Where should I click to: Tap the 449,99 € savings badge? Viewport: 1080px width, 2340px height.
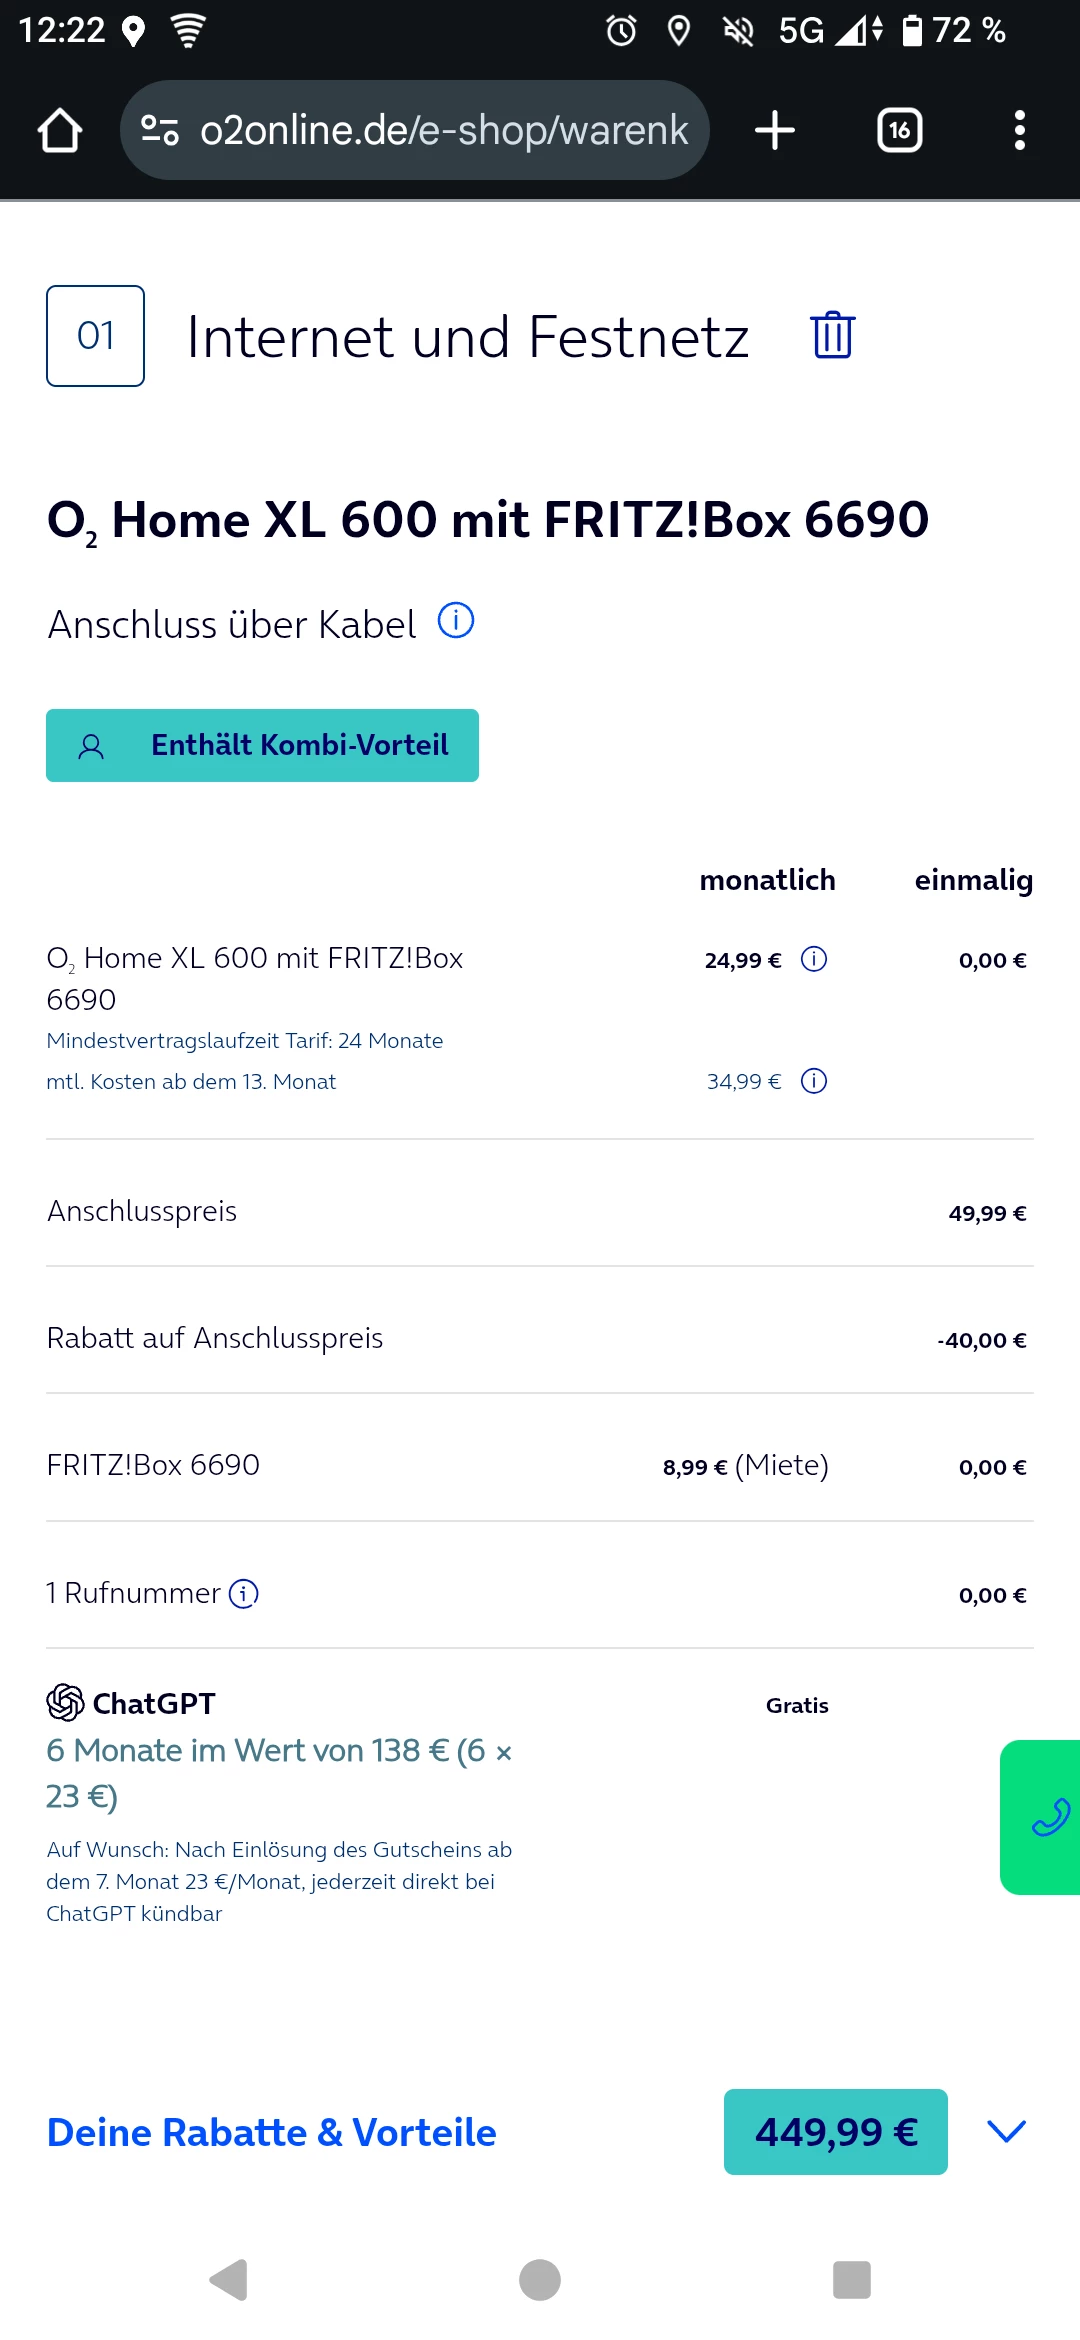(x=835, y=2132)
